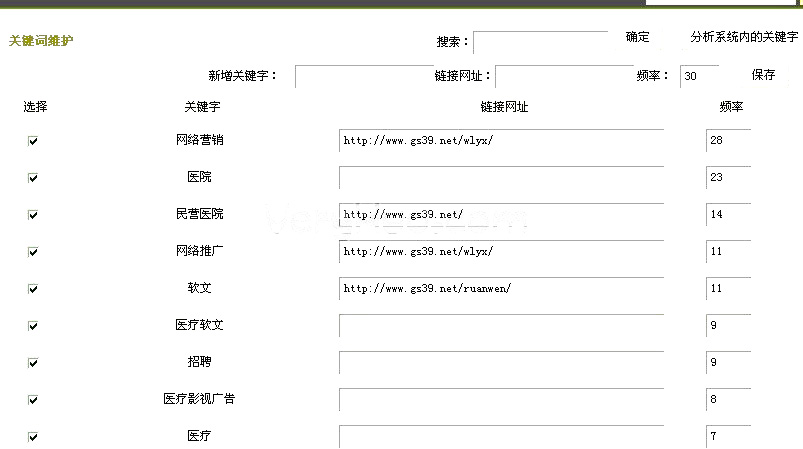Focus the 搜索 search input field
This screenshot has height=449, width=803.
click(x=540, y=42)
